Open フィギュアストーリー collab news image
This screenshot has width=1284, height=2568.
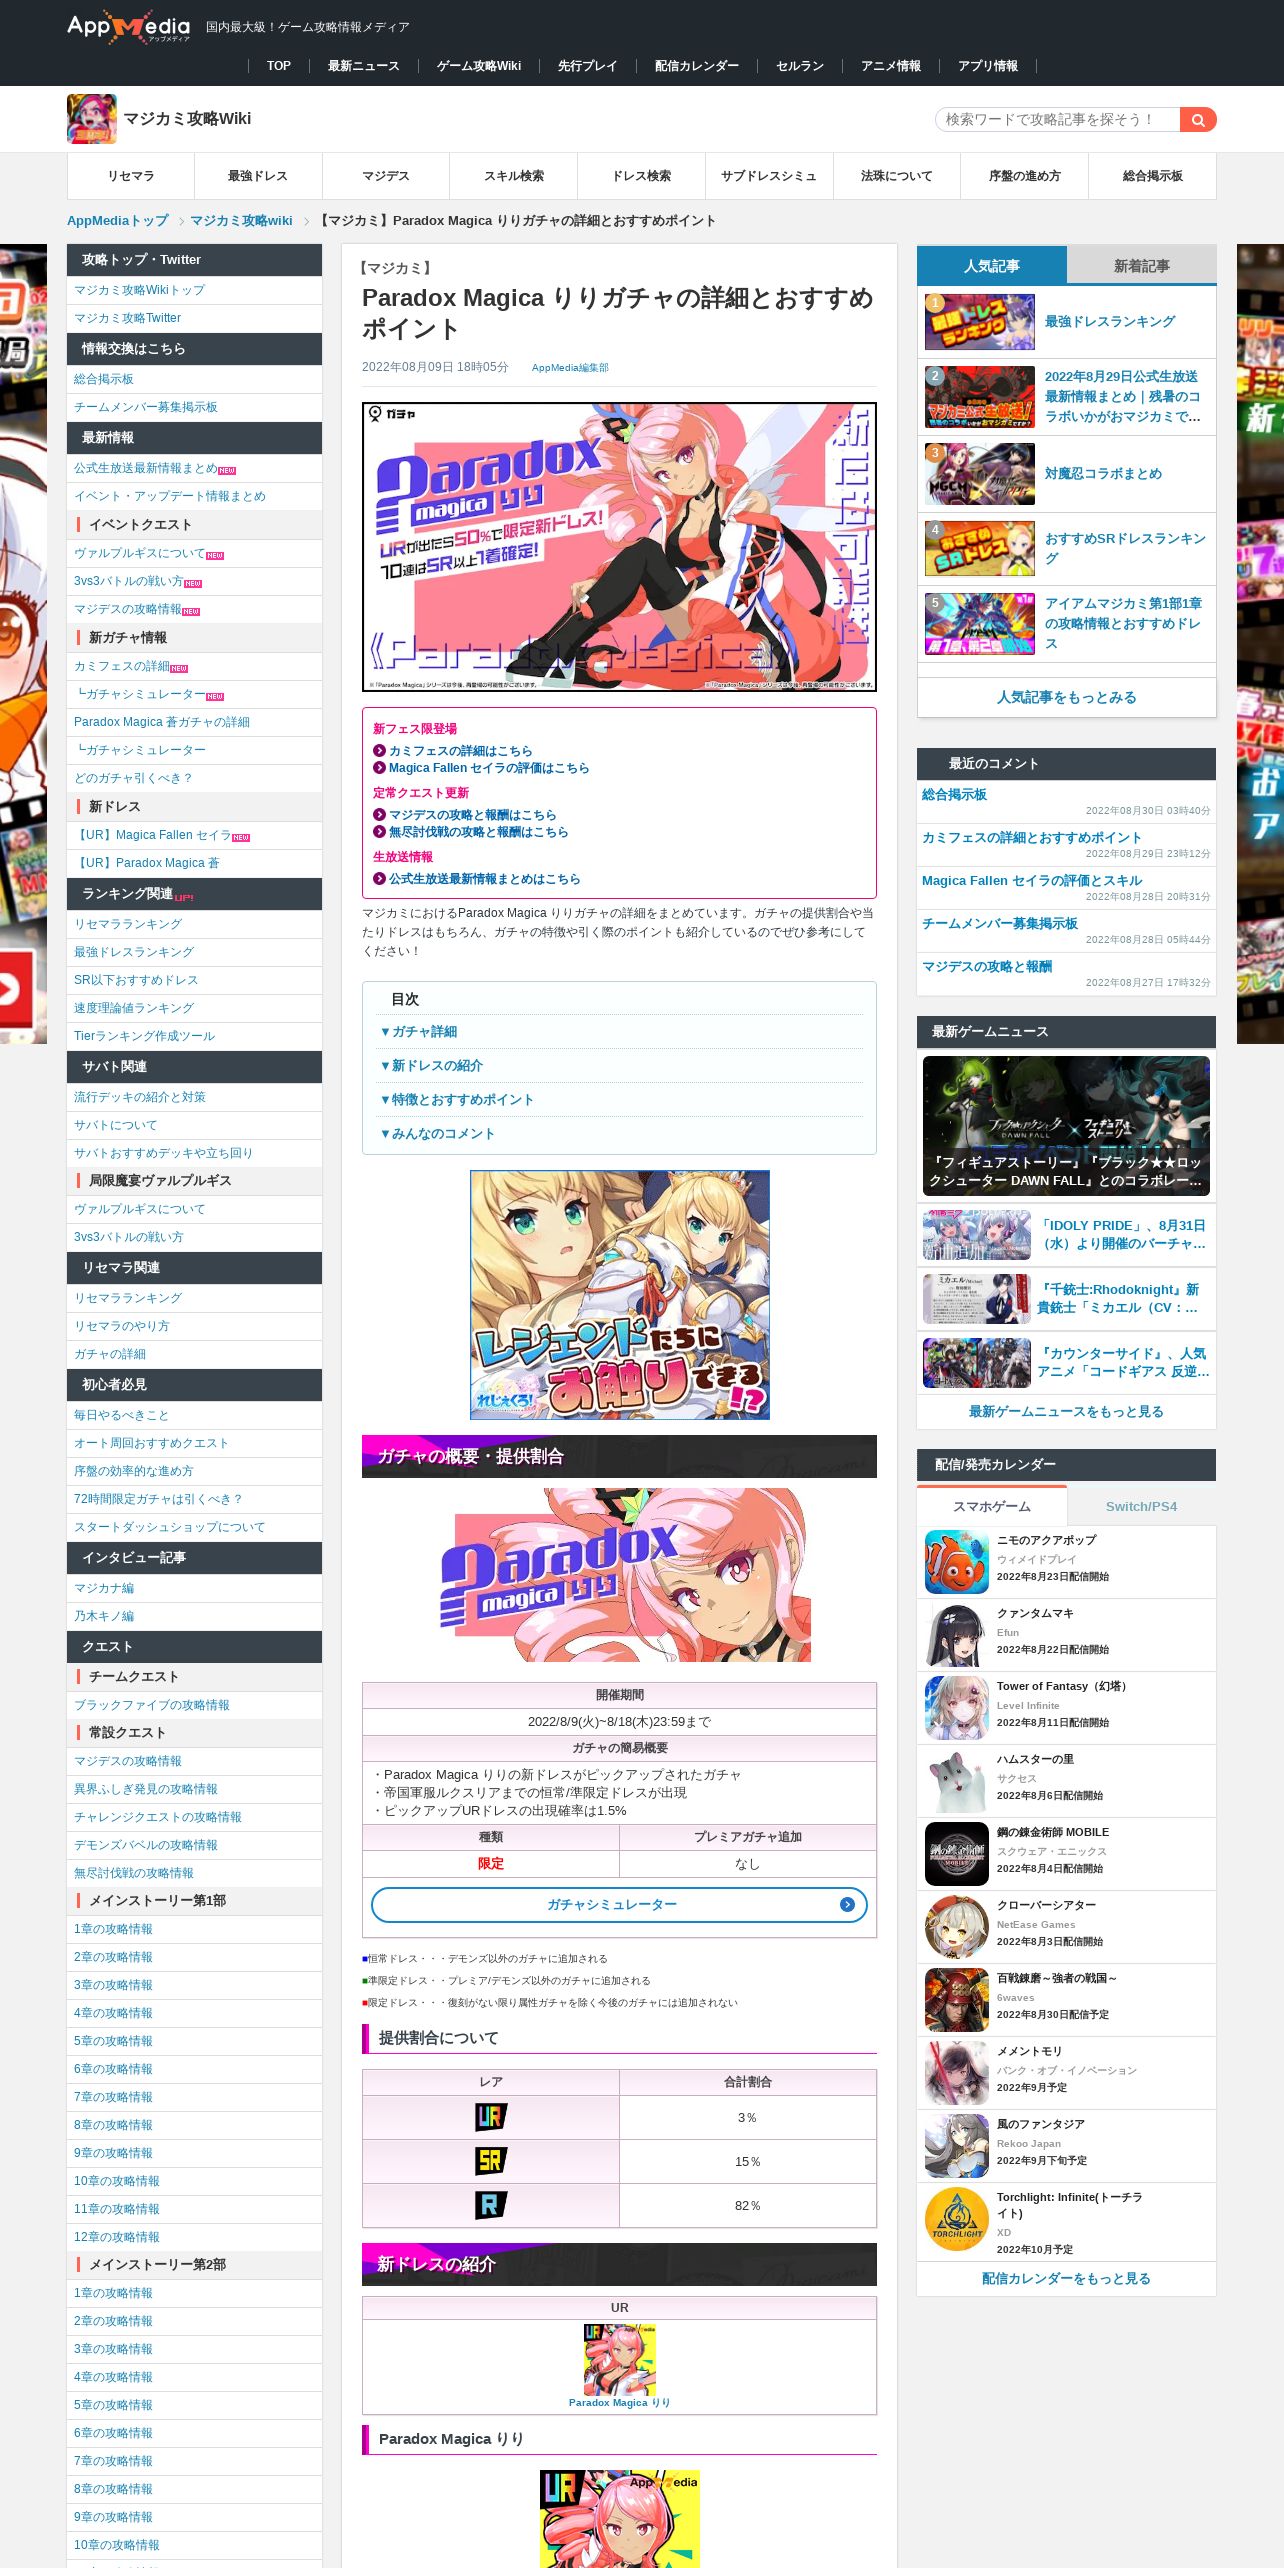pyautogui.click(x=1066, y=1126)
